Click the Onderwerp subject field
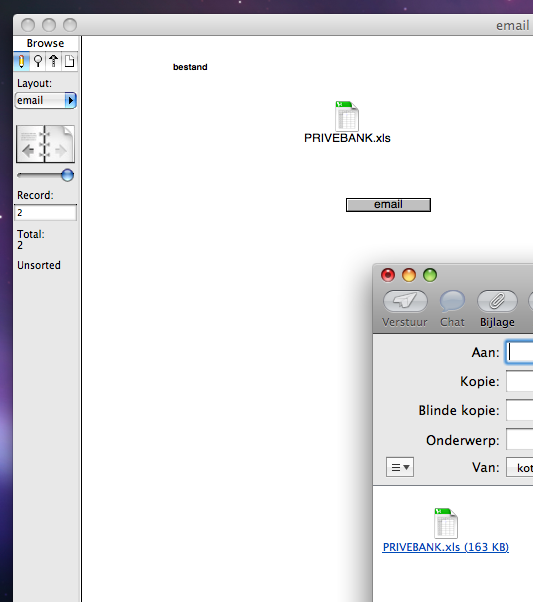 point(520,440)
